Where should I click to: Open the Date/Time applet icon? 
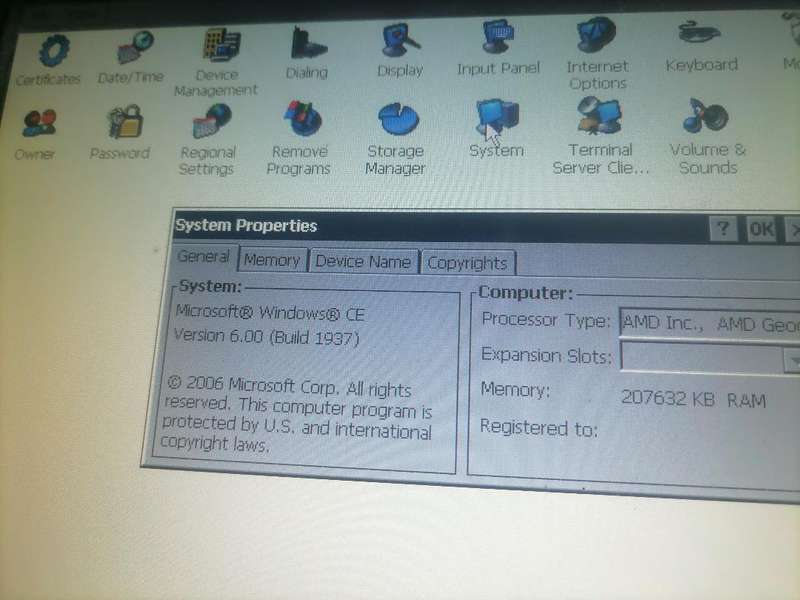pyautogui.click(x=135, y=47)
